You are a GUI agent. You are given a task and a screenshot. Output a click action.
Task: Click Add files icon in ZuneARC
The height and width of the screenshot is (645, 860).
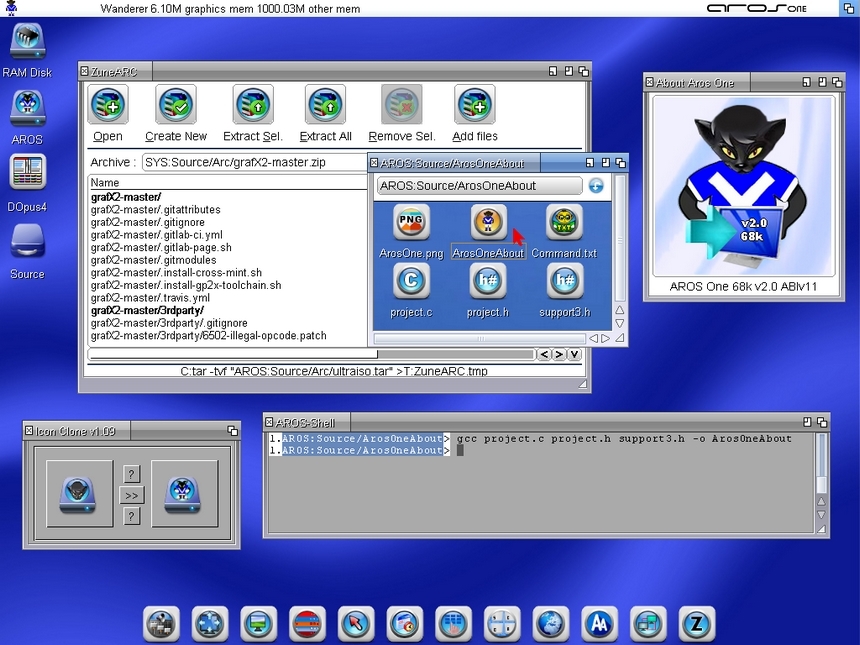click(475, 105)
